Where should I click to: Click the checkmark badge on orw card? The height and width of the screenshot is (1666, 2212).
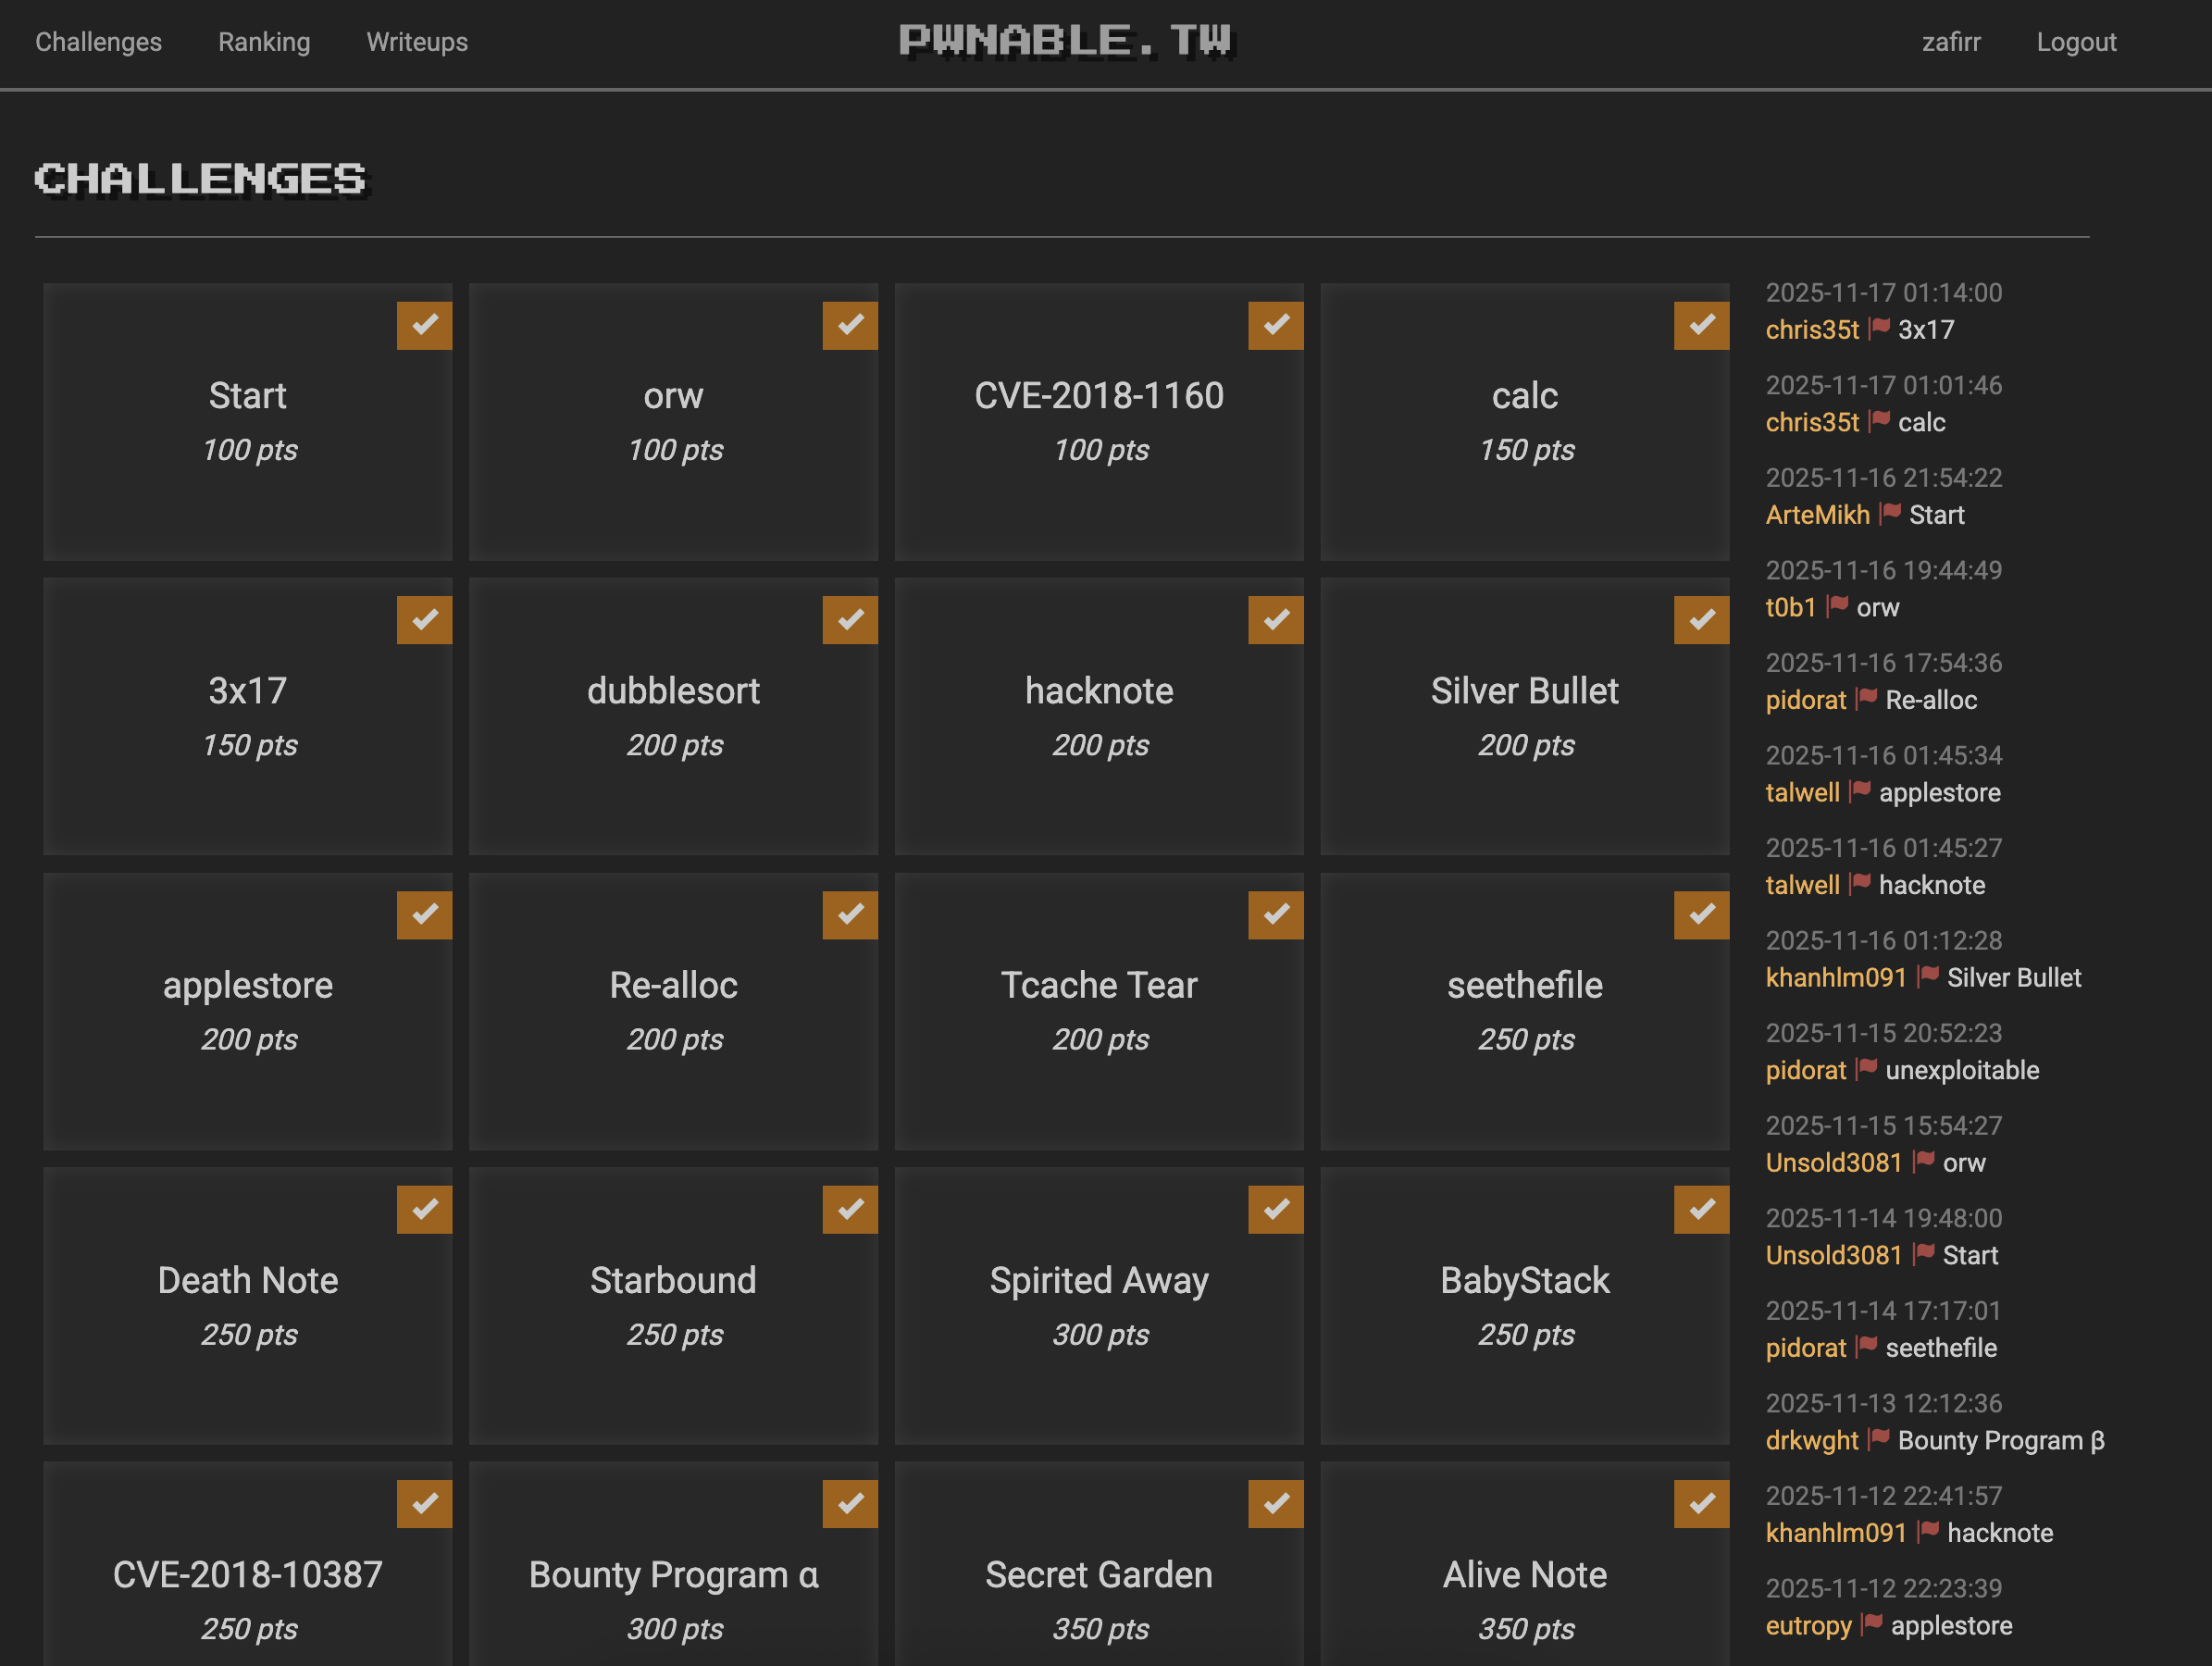click(850, 325)
